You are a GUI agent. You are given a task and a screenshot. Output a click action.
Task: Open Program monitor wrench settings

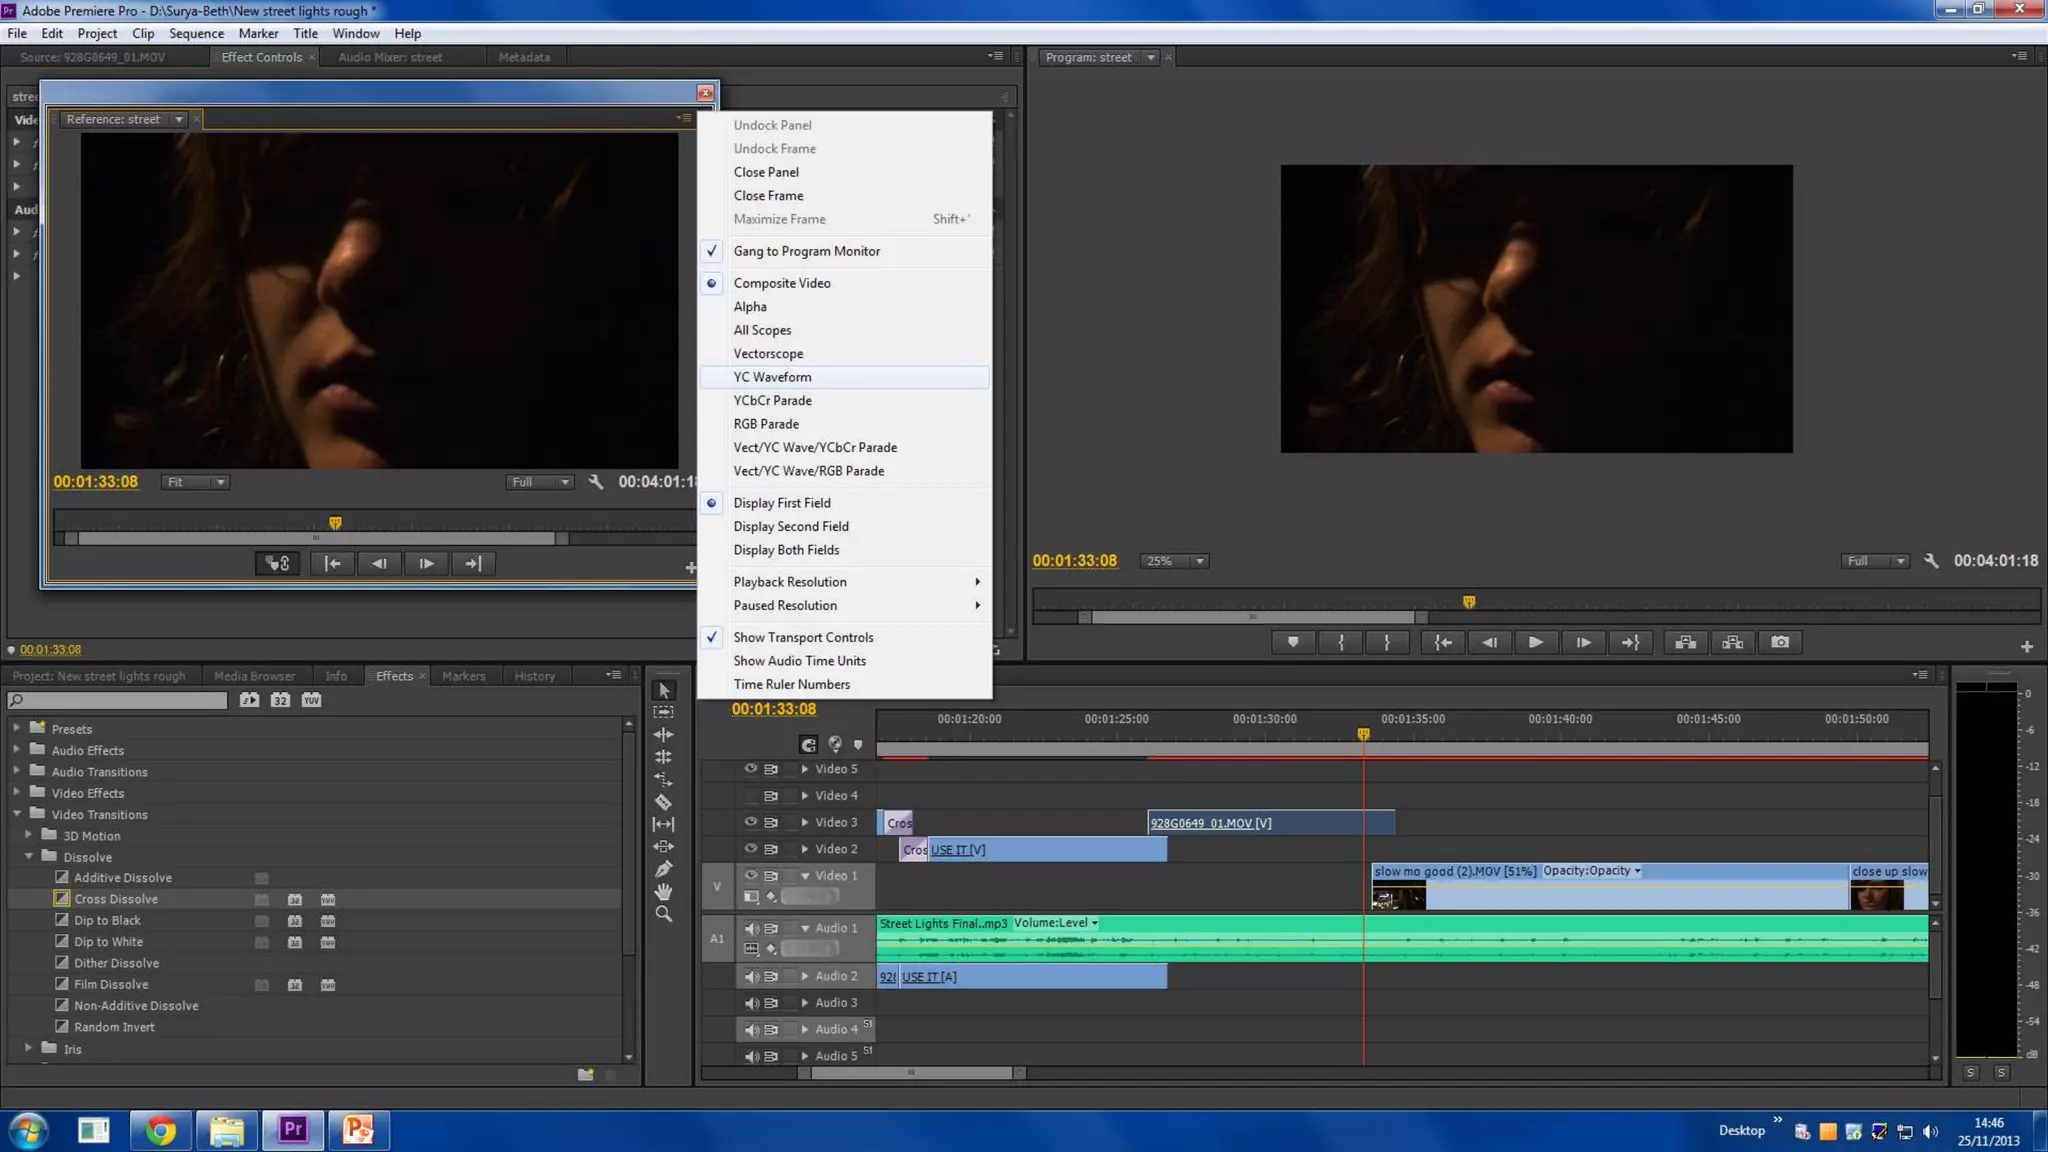click(1931, 561)
